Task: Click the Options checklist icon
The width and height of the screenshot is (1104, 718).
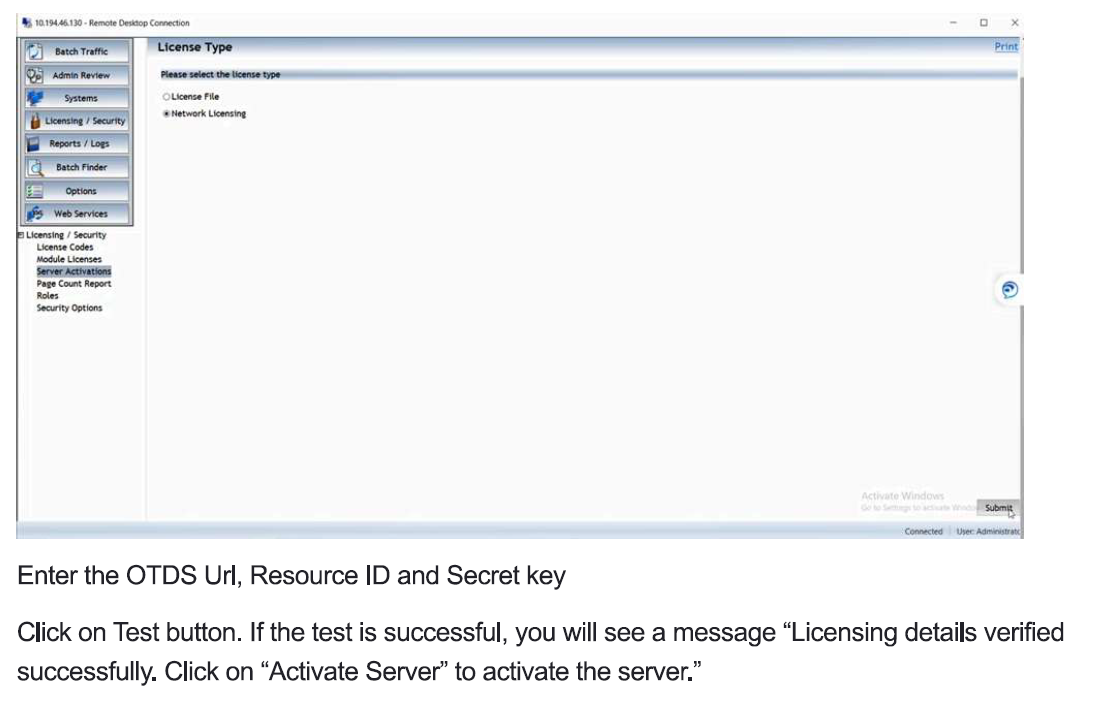Action: pos(36,190)
